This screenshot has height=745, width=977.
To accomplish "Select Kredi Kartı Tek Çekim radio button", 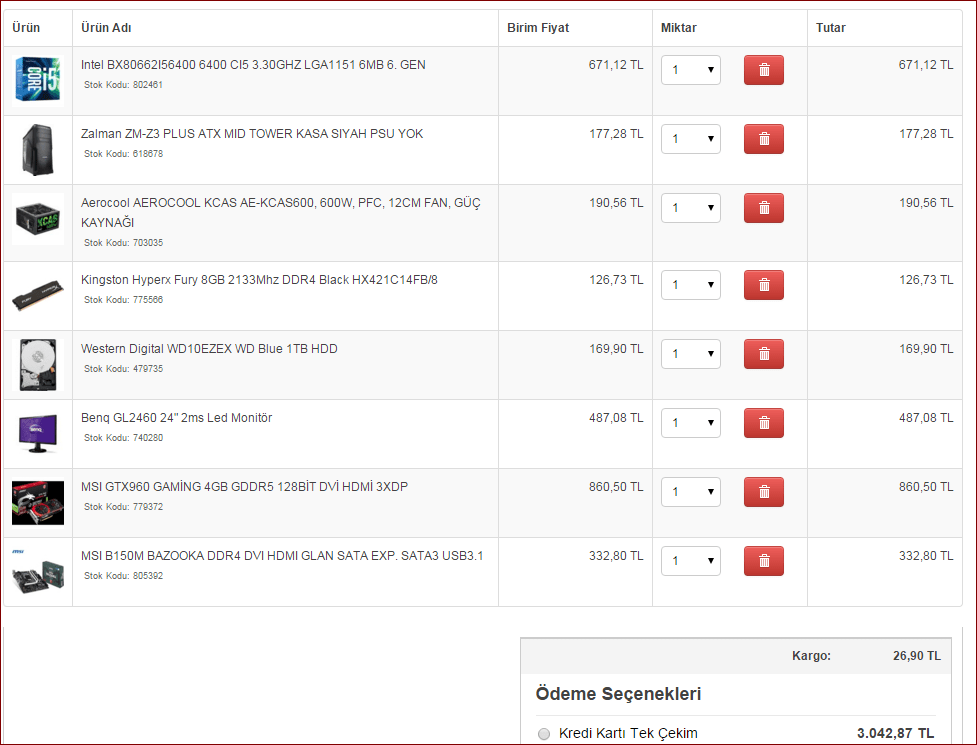I will [544, 734].
